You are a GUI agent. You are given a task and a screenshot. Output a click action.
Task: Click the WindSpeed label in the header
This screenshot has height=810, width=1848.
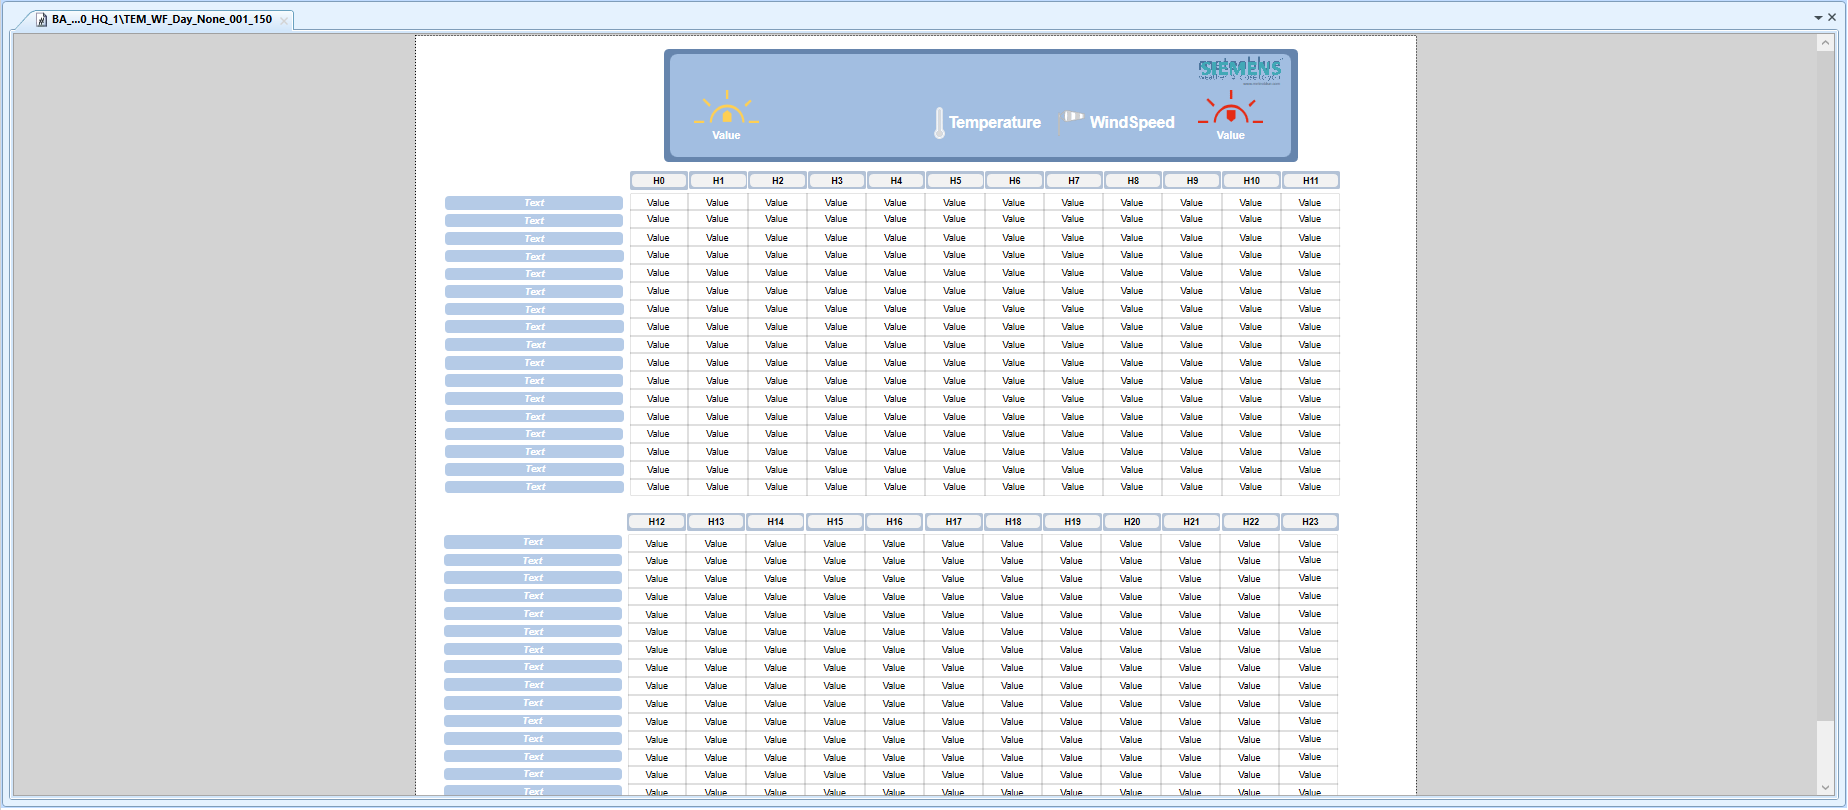[x=1132, y=122]
